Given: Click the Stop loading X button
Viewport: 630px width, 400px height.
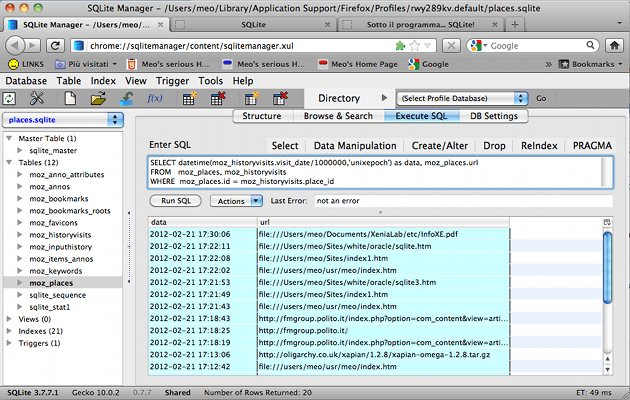Looking at the screenshot, I should [x=451, y=45].
